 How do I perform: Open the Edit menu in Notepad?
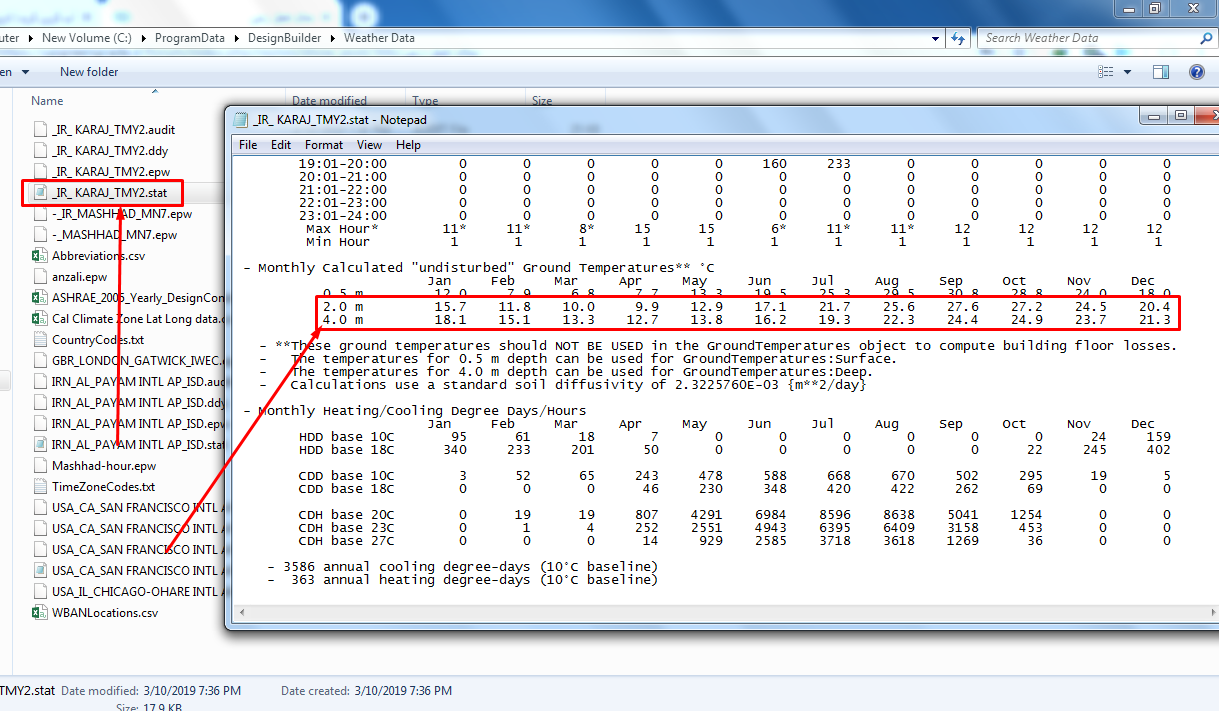281,145
